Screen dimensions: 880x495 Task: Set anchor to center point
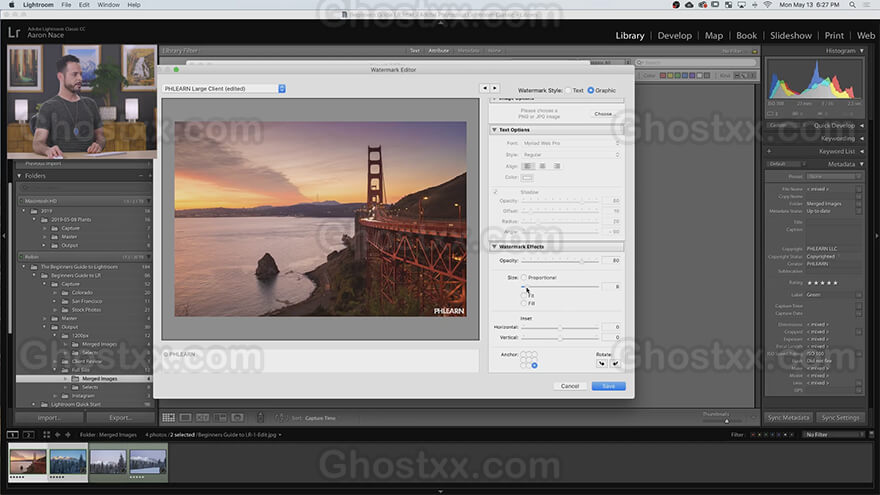coord(529,360)
